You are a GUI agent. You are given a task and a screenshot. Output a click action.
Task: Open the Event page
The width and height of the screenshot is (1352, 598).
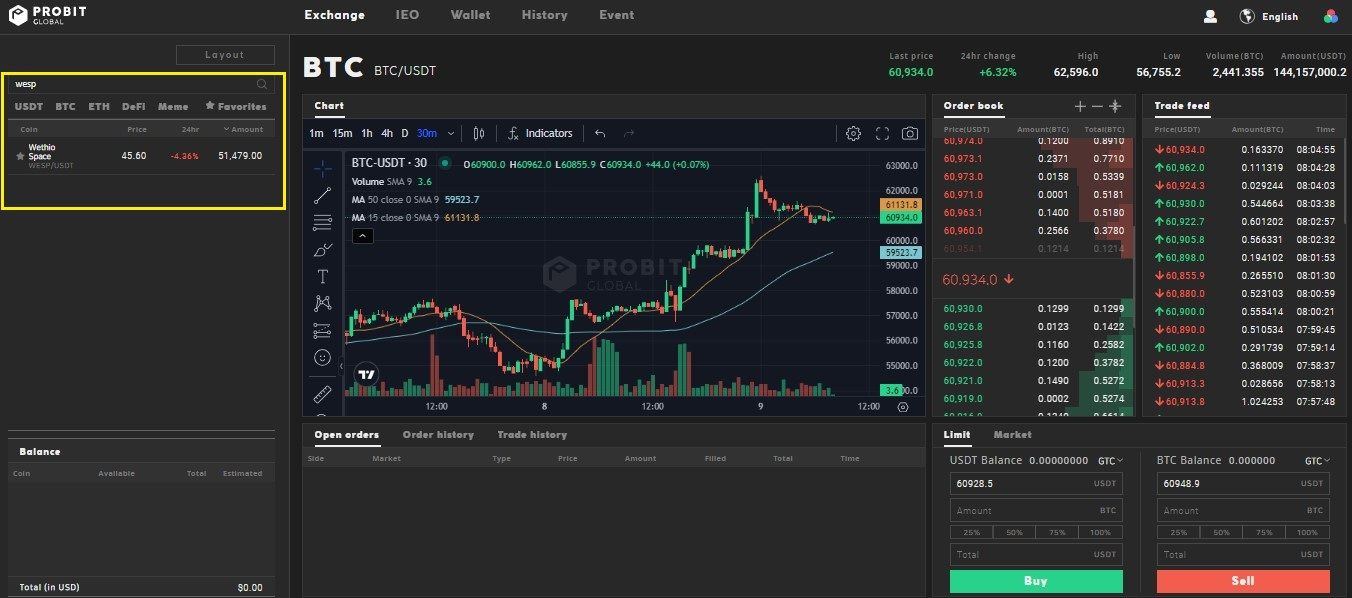click(x=616, y=15)
